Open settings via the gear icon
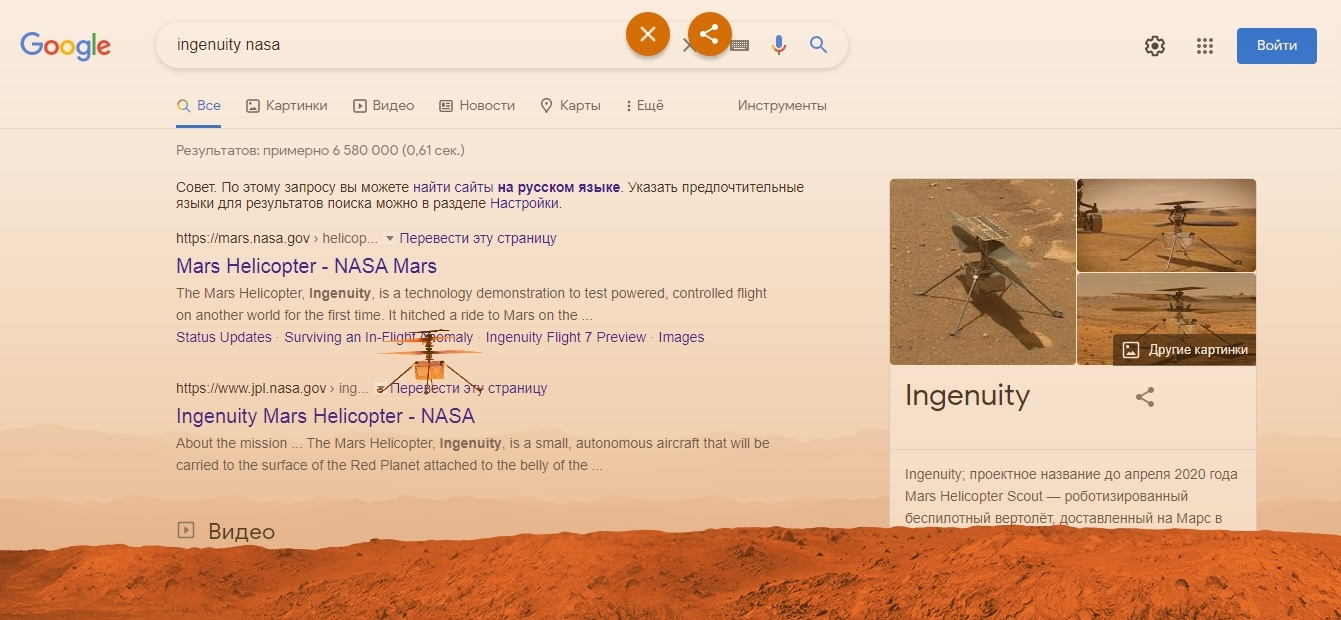The width and height of the screenshot is (1341, 620). (1155, 46)
